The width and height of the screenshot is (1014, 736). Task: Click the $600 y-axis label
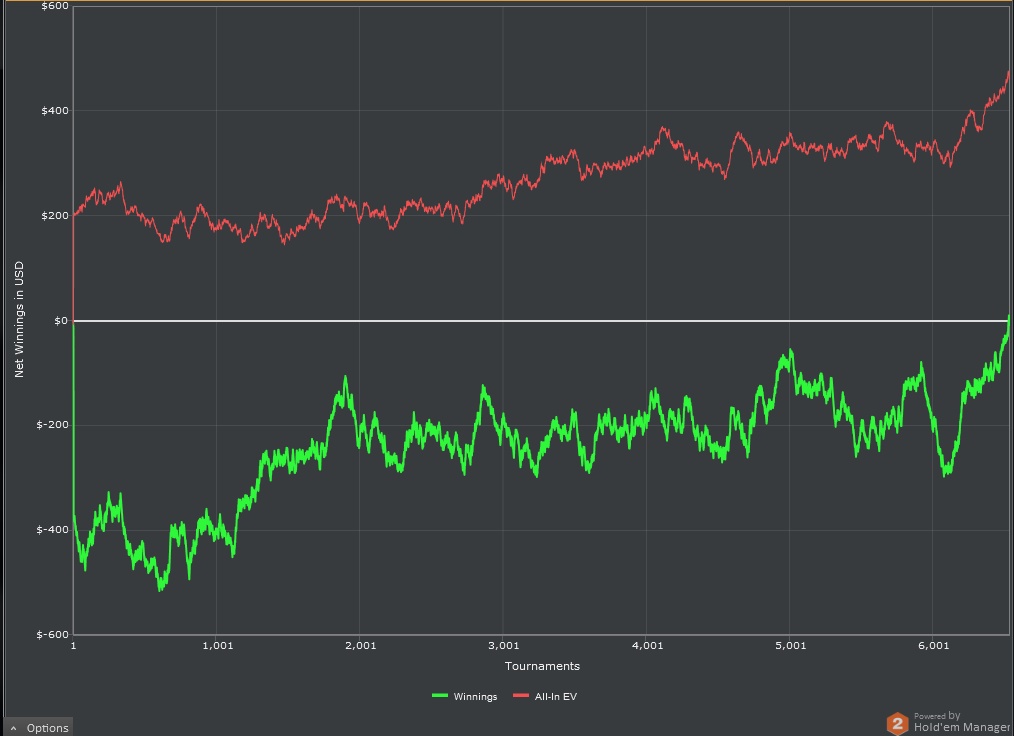click(55, 7)
